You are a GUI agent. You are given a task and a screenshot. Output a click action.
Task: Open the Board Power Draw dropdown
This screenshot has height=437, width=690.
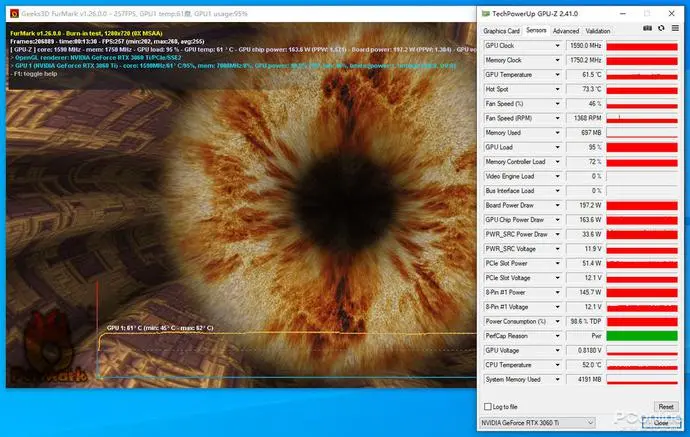click(x=557, y=206)
